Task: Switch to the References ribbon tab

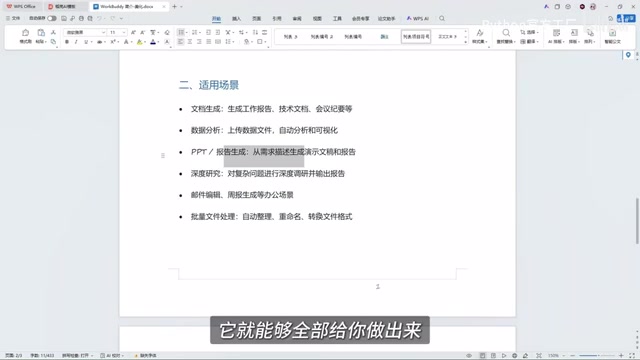Action: click(277, 19)
